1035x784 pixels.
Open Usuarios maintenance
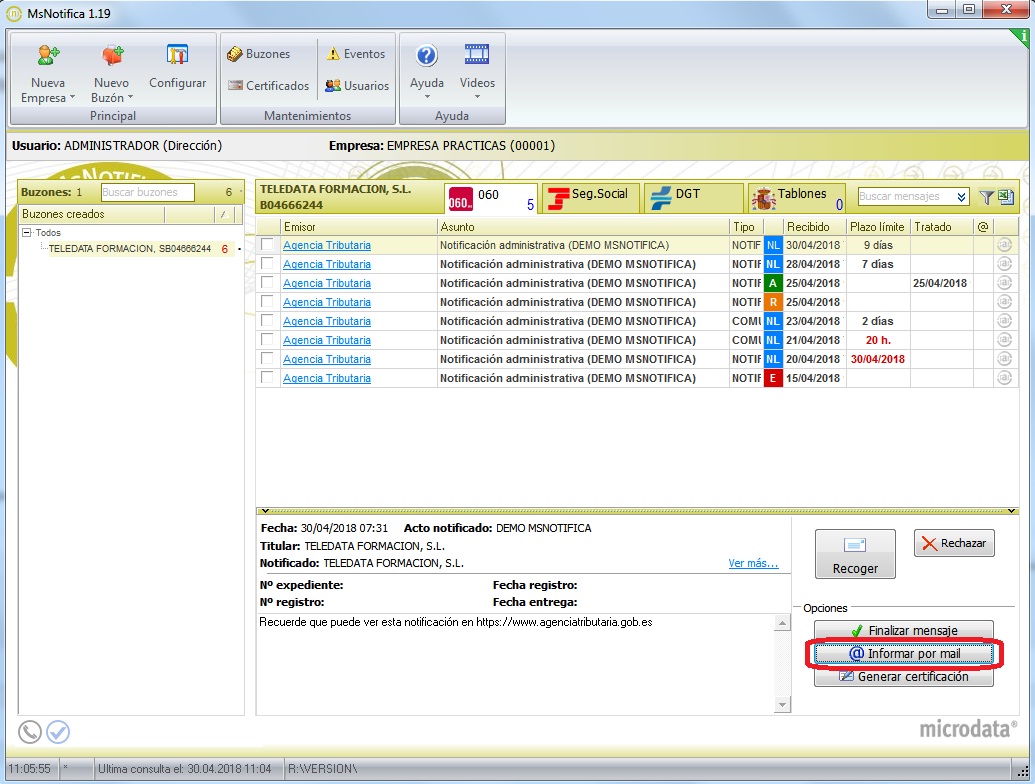click(x=357, y=86)
